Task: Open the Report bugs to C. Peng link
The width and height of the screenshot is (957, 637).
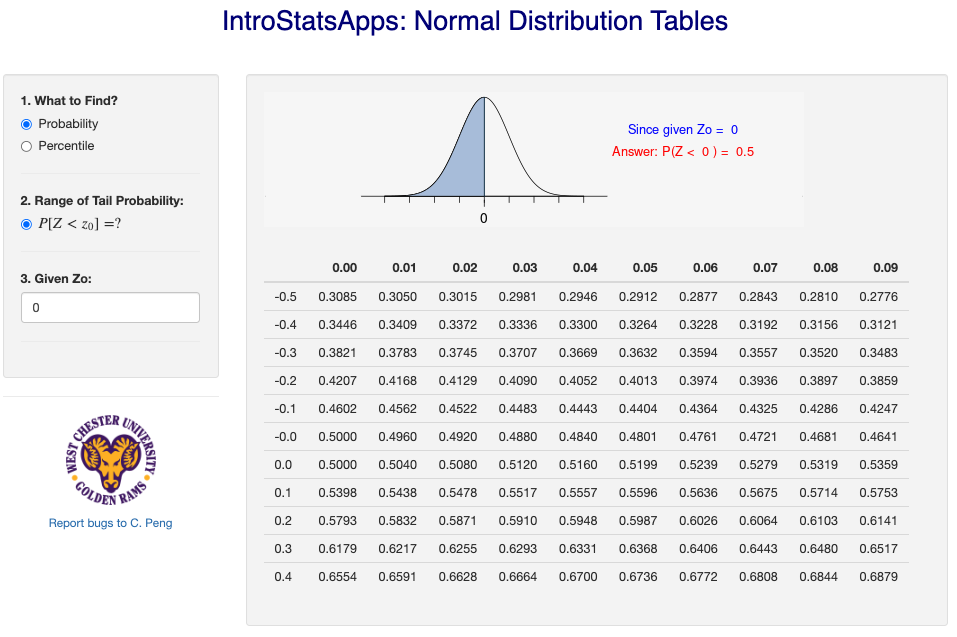Action: click(x=110, y=523)
